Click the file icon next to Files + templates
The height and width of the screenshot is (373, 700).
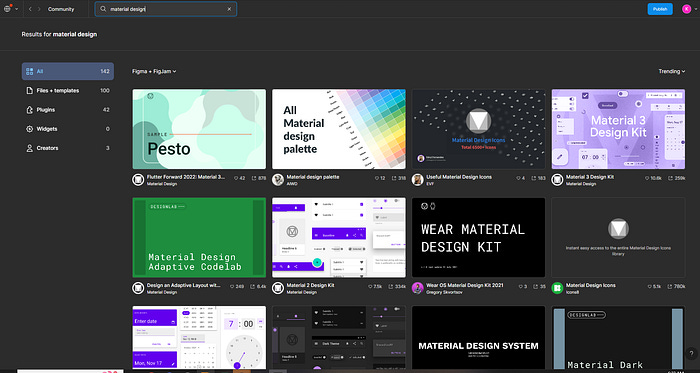coord(29,91)
